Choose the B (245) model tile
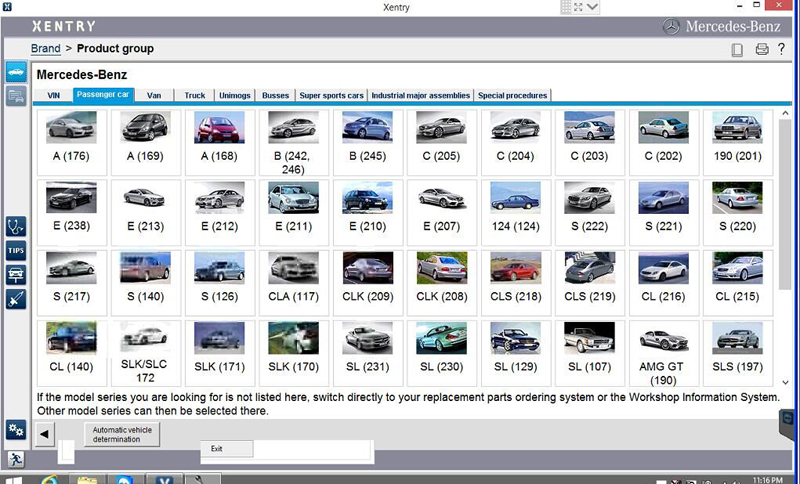The image size is (800, 484). [367, 142]
